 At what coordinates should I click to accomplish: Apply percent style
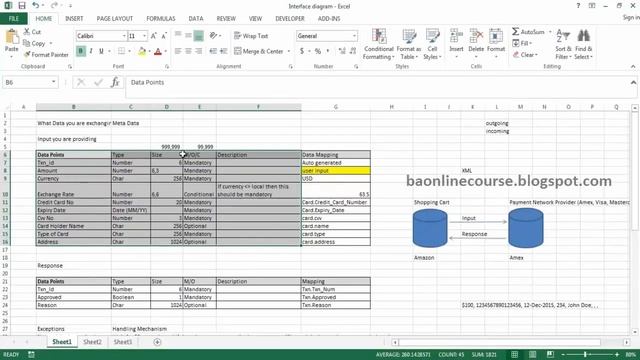318,51
